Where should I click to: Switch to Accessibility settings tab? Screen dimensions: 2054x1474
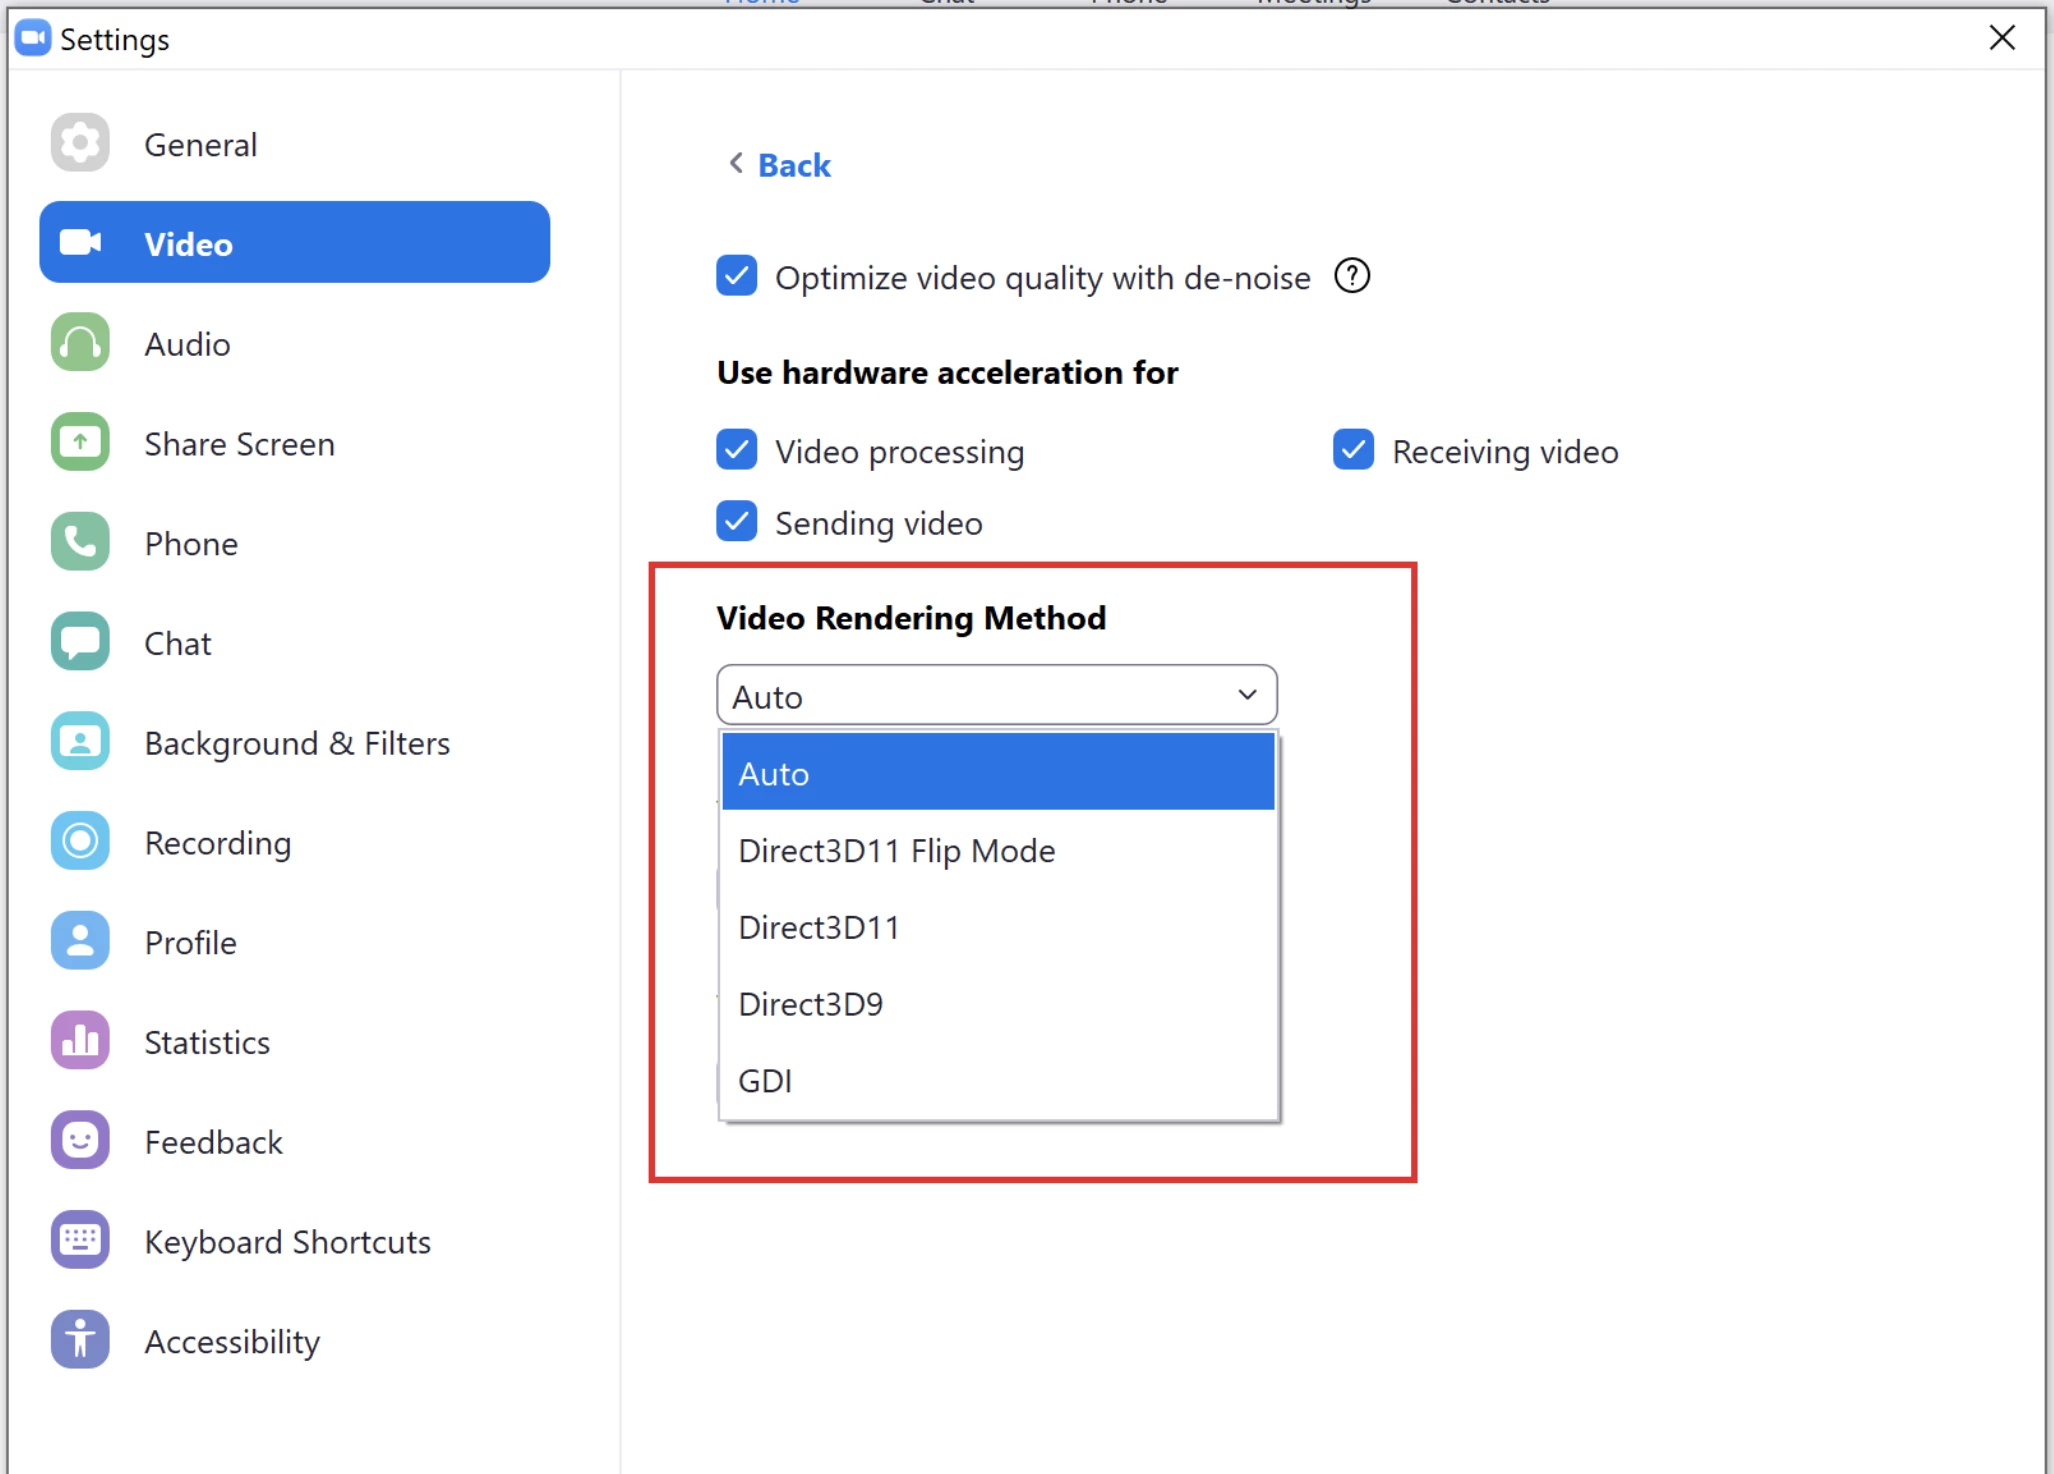(232, 1341)
